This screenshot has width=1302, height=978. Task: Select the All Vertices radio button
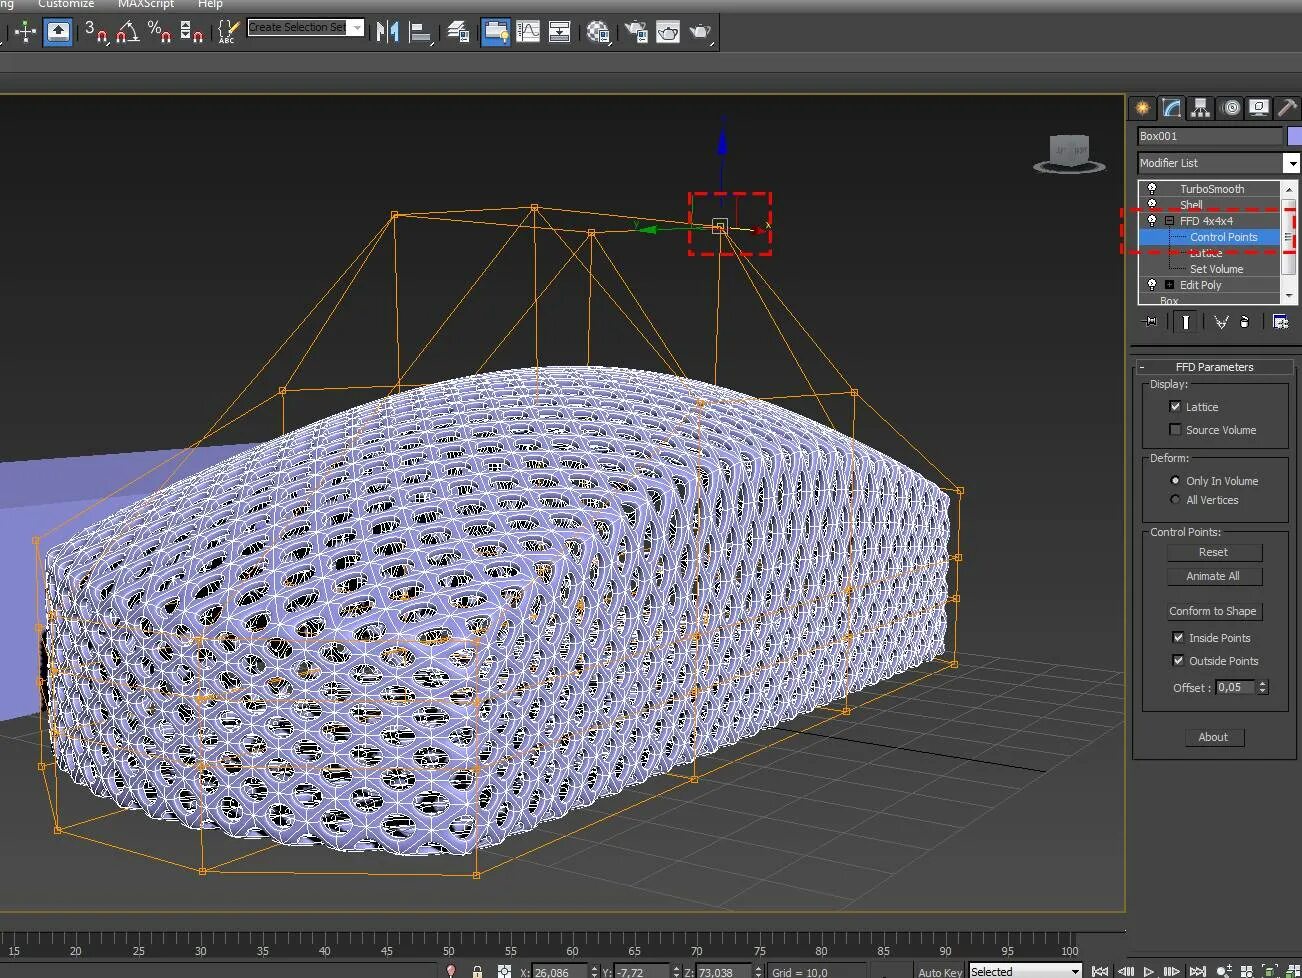point(1176,500)
